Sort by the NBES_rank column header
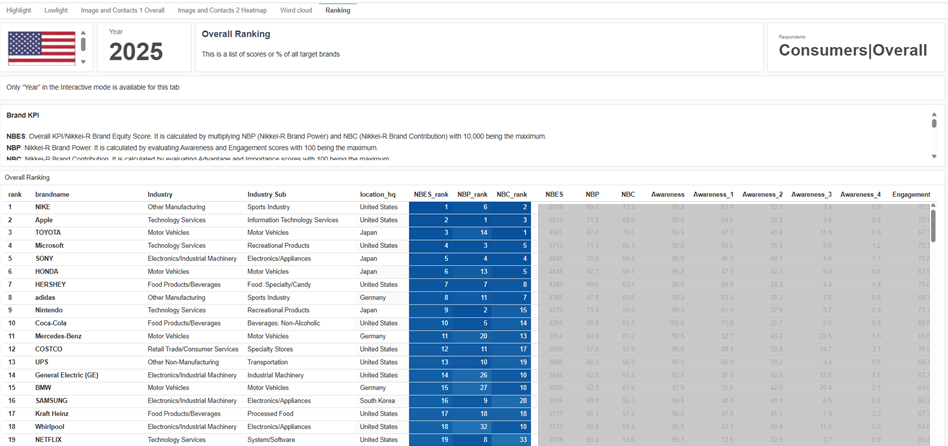Viewport: 948px width, 446px height. pos(434,194)
